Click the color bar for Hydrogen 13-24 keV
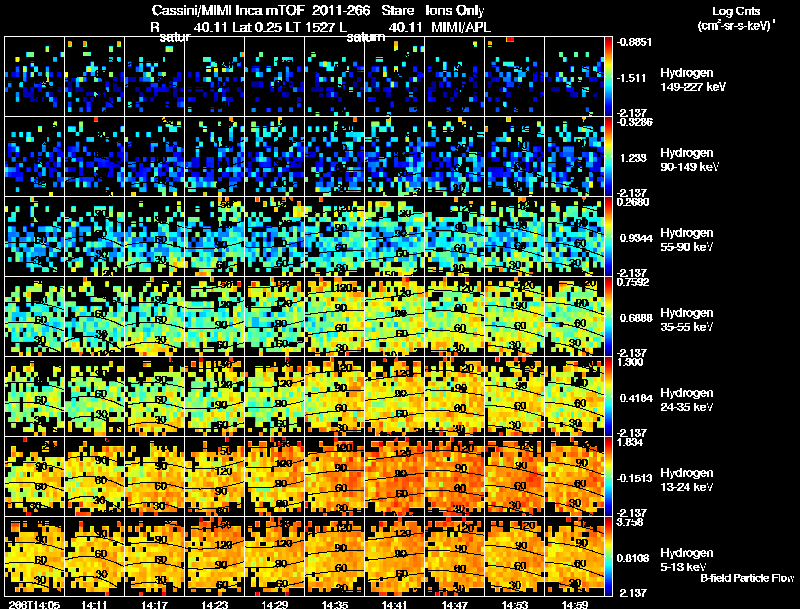 point(608,477)
